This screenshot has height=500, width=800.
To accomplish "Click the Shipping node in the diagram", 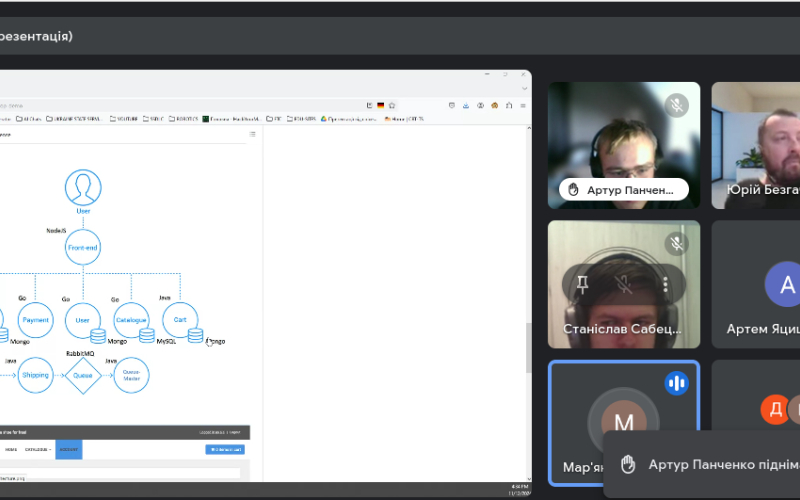I will point(36,375).
